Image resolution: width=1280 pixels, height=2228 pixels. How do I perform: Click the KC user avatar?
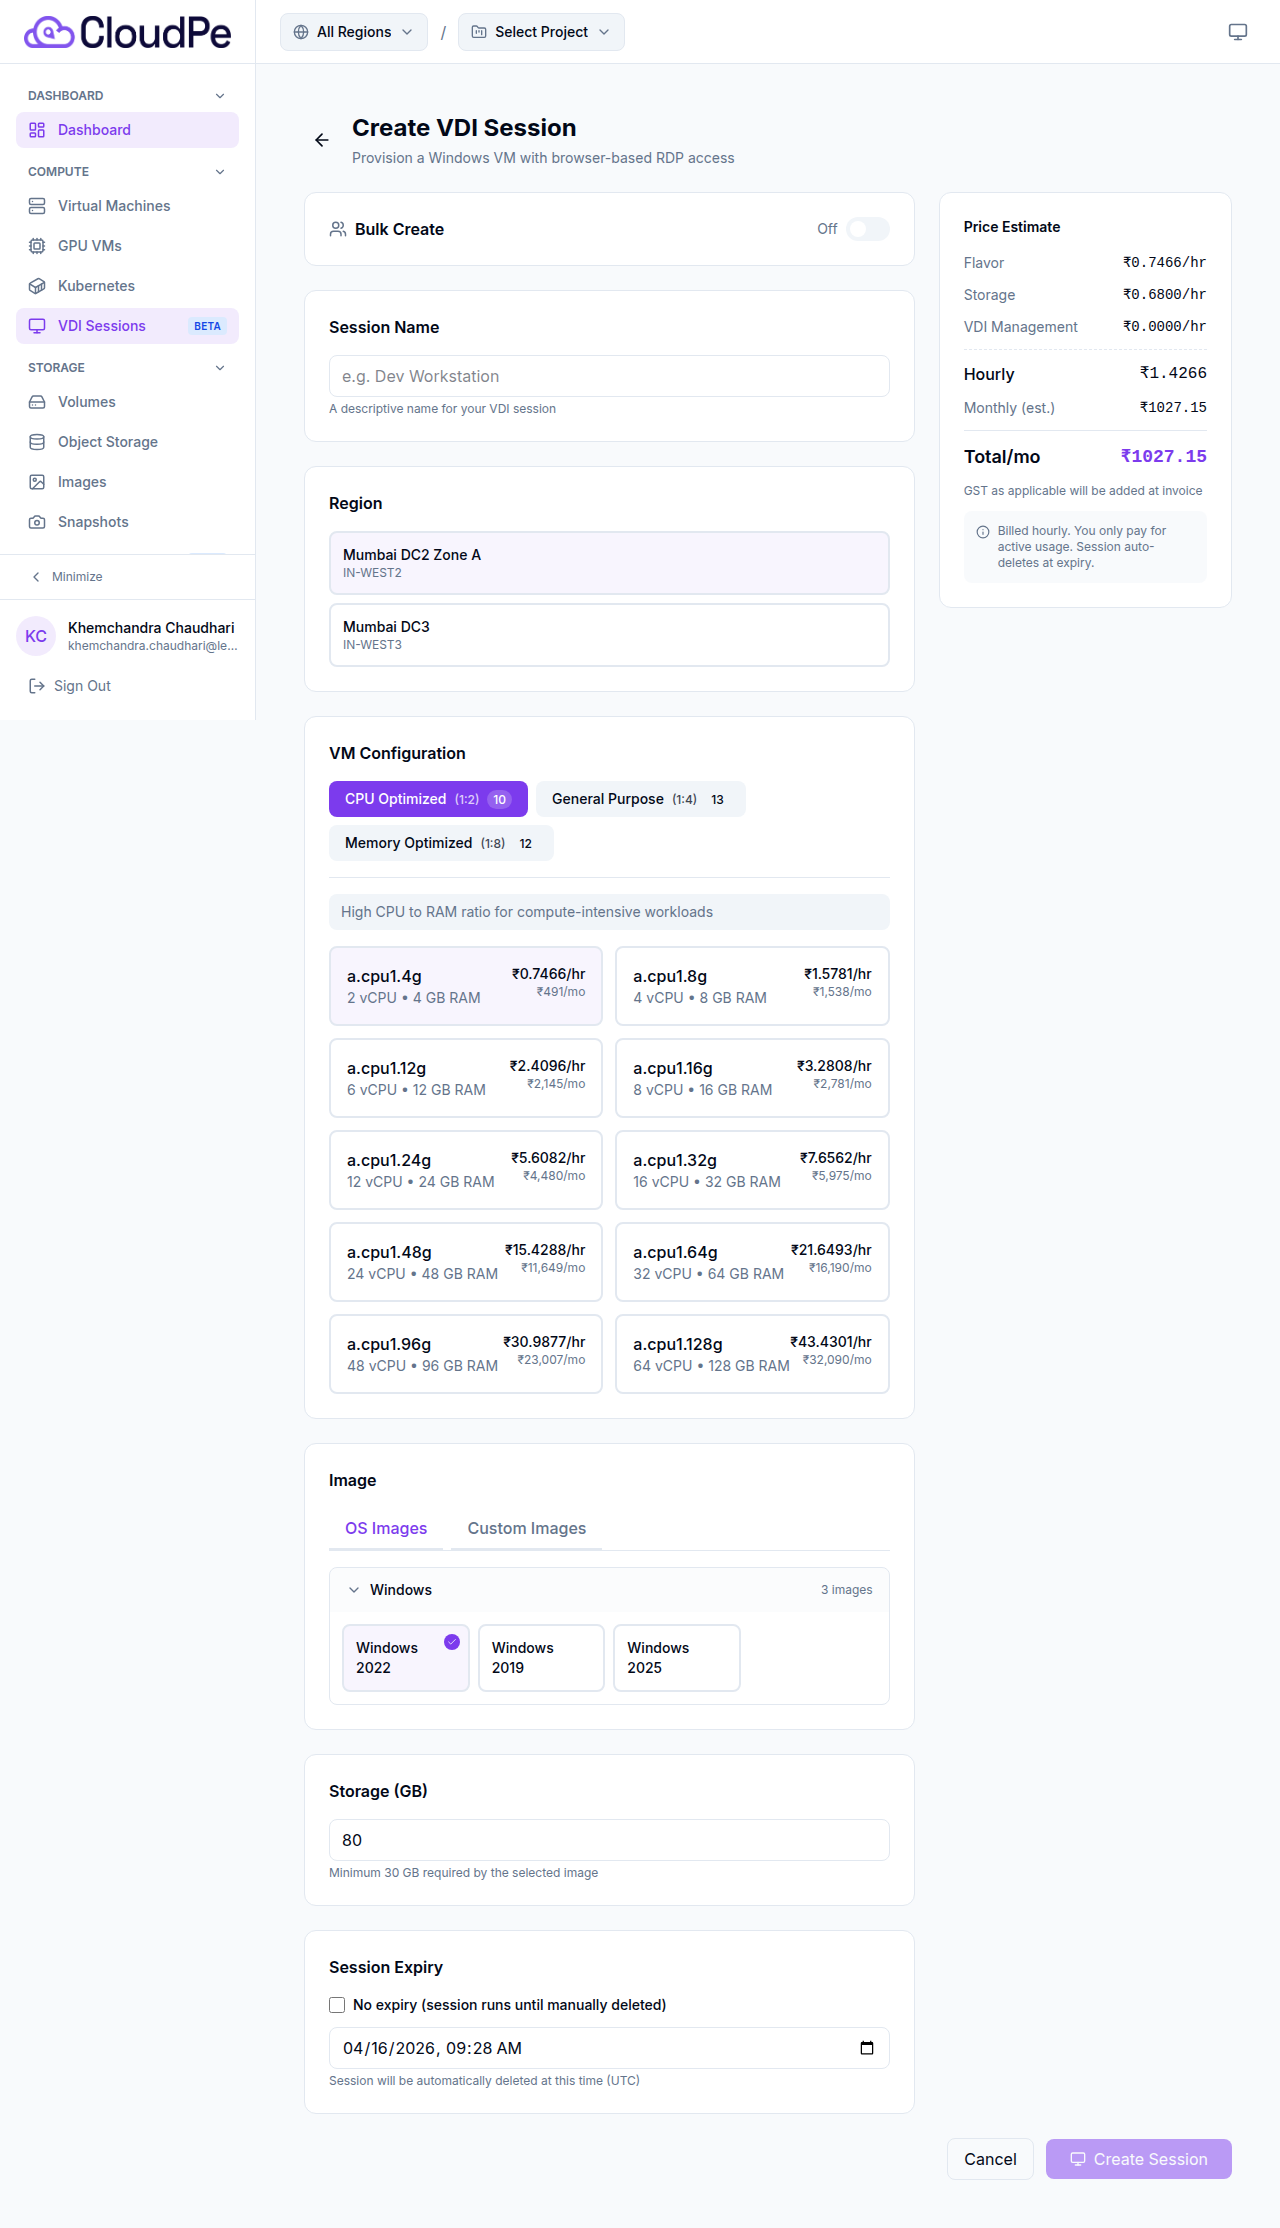(36, 636)
